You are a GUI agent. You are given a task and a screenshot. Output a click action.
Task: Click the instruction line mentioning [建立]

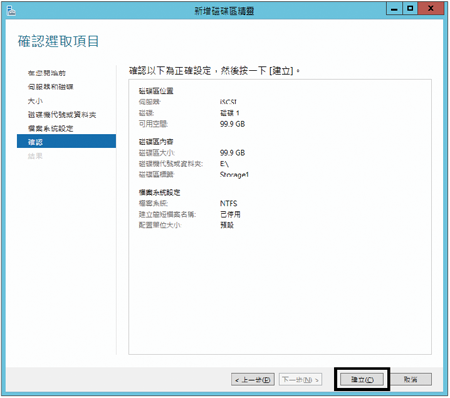pyautogui.click(x=214, y=71)
